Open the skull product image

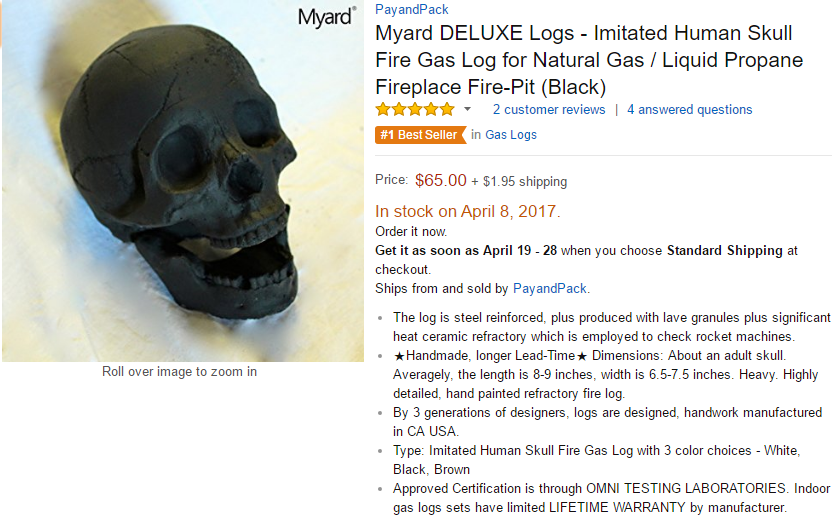pos(180,185)
